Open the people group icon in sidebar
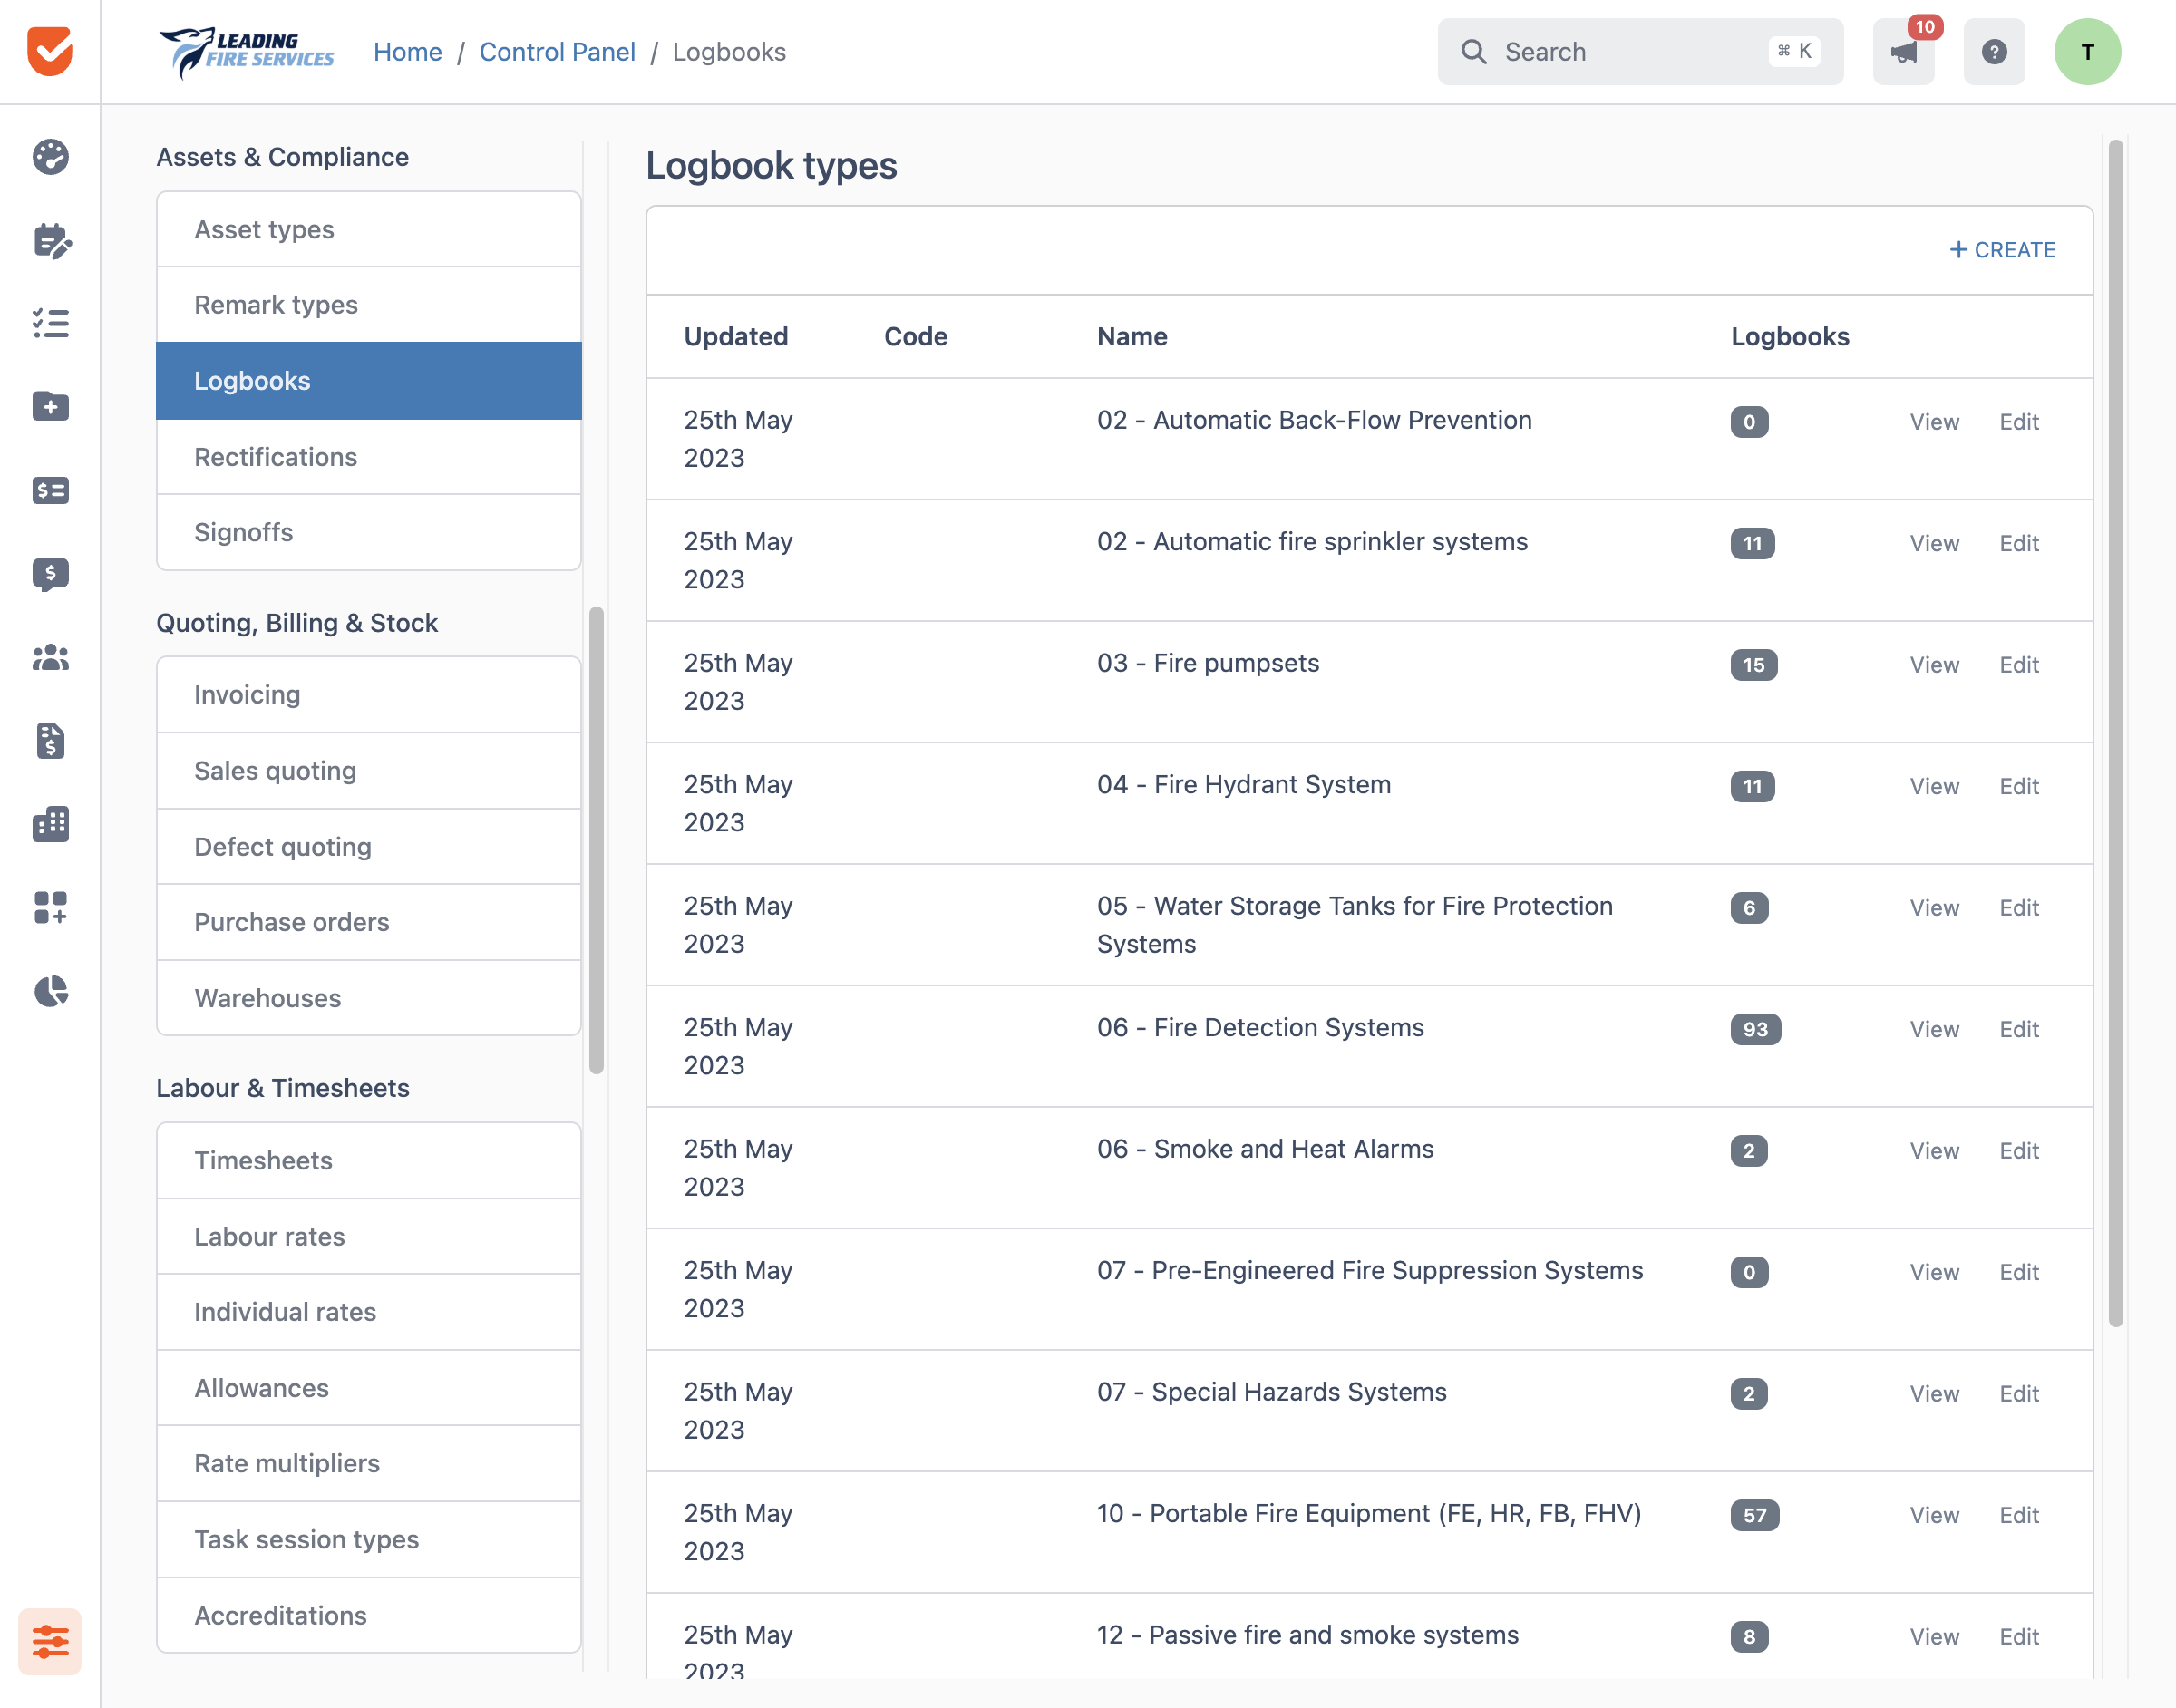The width and height of the screenshot is (2176, 1708). 50,657
